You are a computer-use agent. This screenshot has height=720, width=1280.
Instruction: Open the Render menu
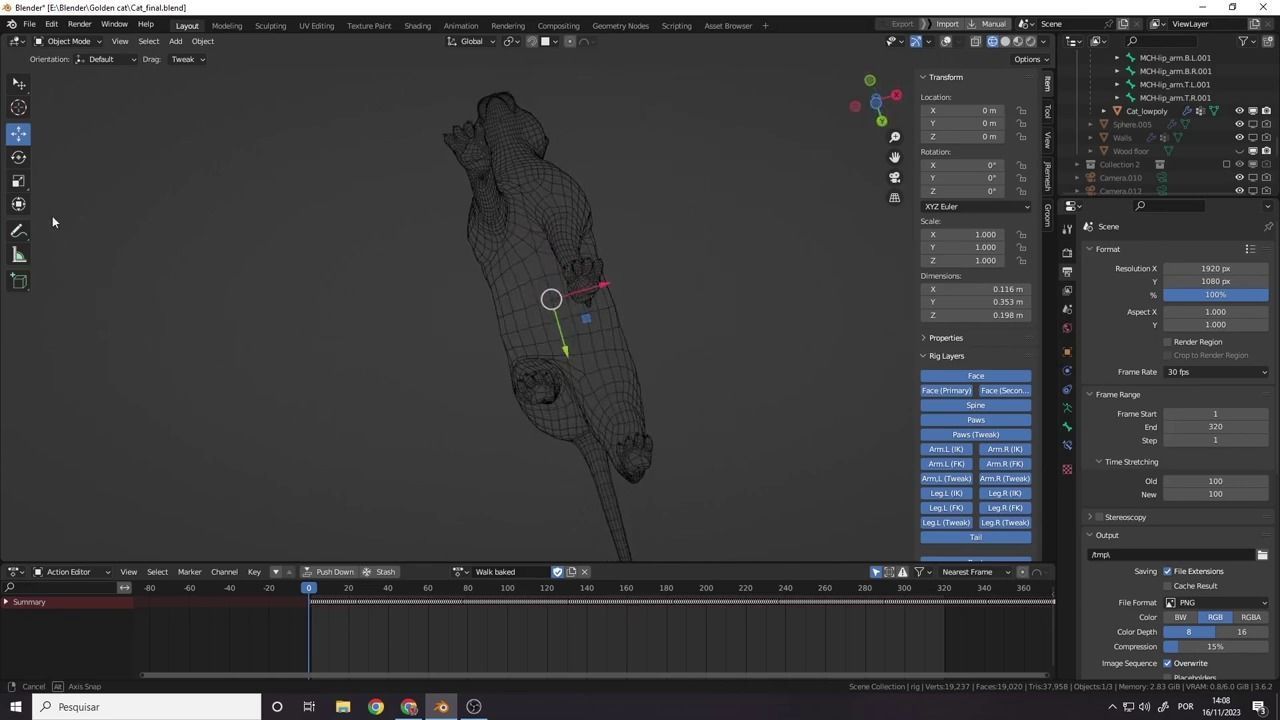tap(79, 24)
